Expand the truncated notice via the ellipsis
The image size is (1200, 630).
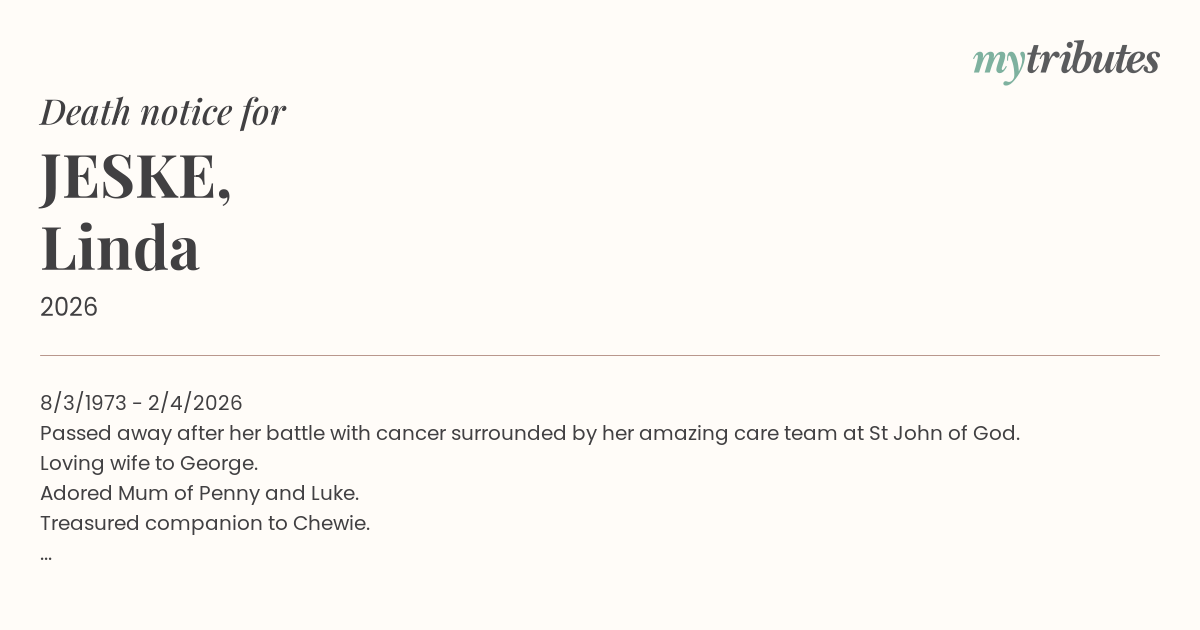pyautogui.click(x=46, y=555)
